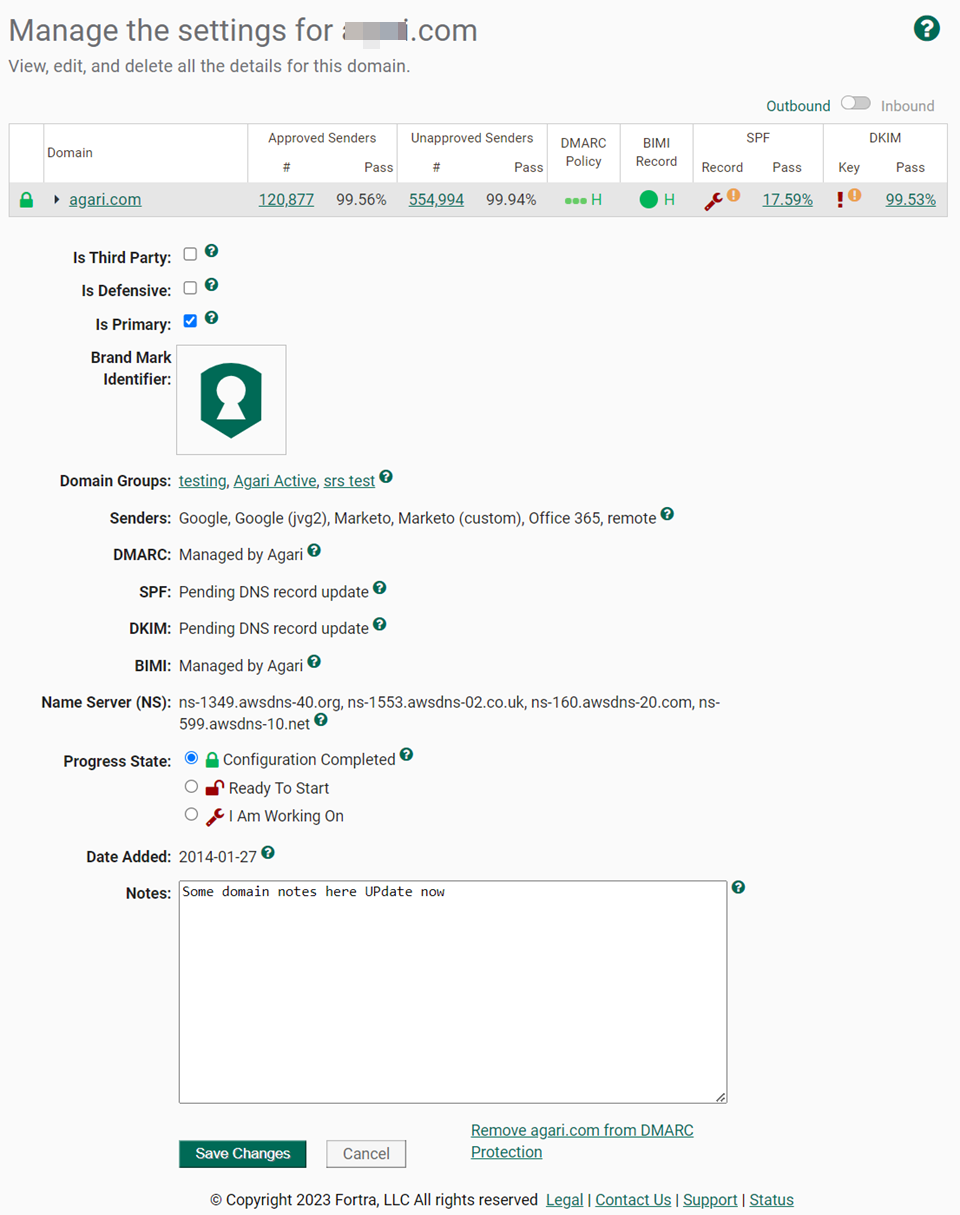
Task: Open the testing domain group
Action: (202, 481)
